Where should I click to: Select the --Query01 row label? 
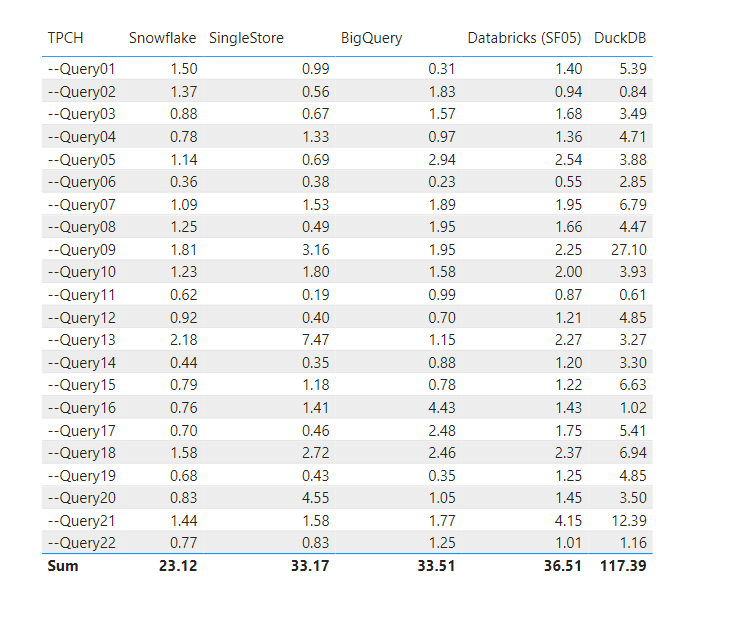(82, 69)
